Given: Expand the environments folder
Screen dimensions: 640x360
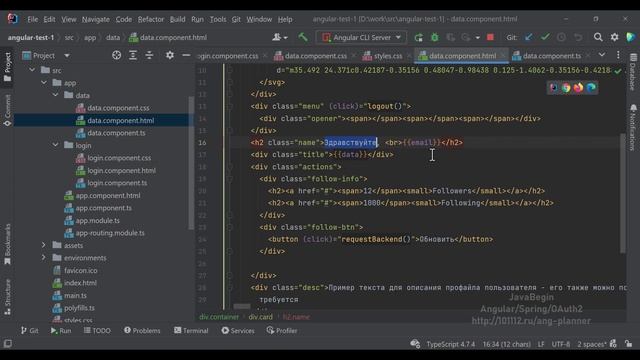Looking at the screenshot, I should tap(44, 258).
